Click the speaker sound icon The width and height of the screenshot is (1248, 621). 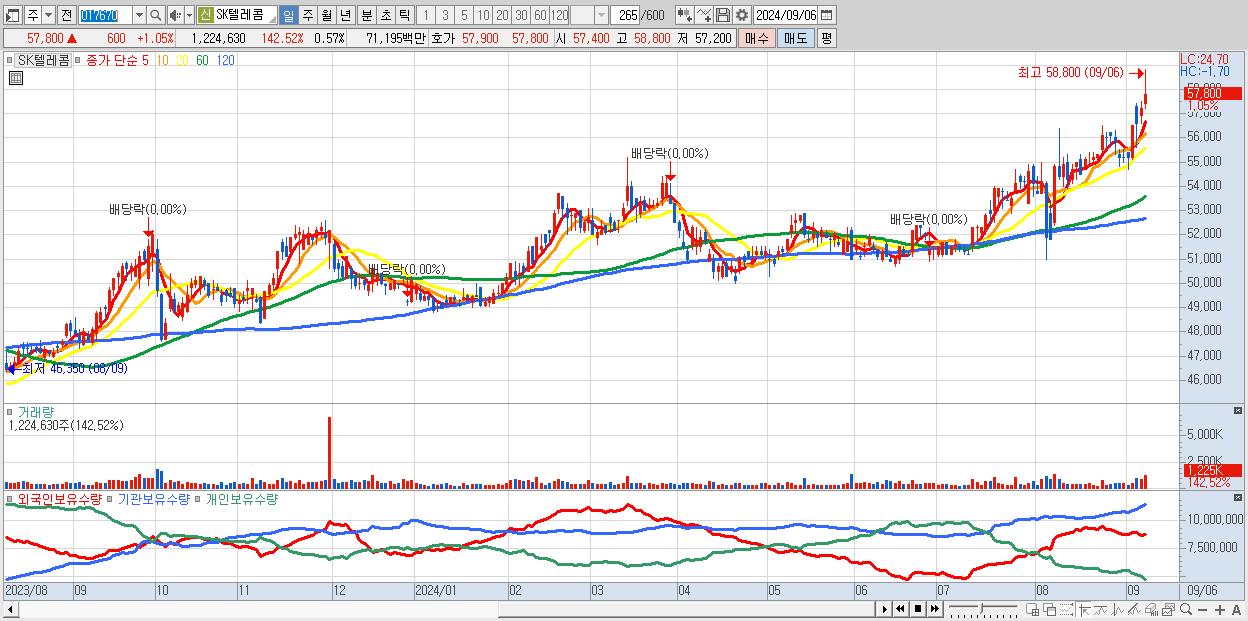(175, 16)
